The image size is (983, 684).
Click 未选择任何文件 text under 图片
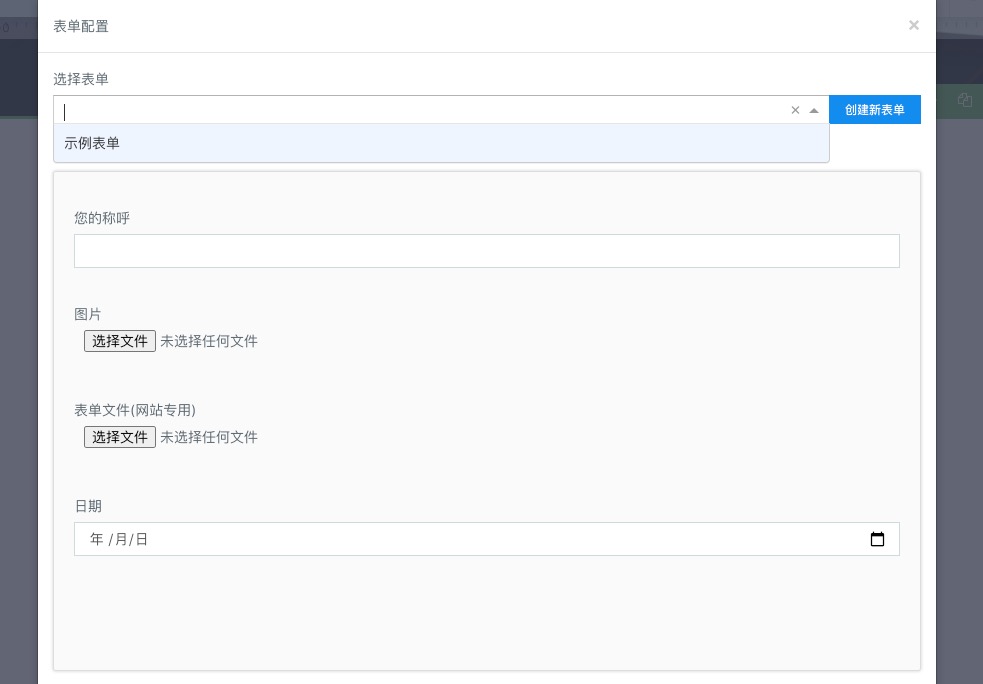click(209, 341)
